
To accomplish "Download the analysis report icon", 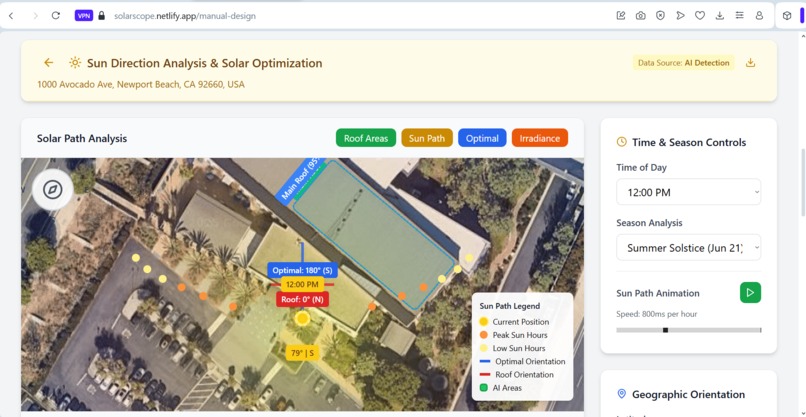I will pyautogui.click(x=750, y=63).
